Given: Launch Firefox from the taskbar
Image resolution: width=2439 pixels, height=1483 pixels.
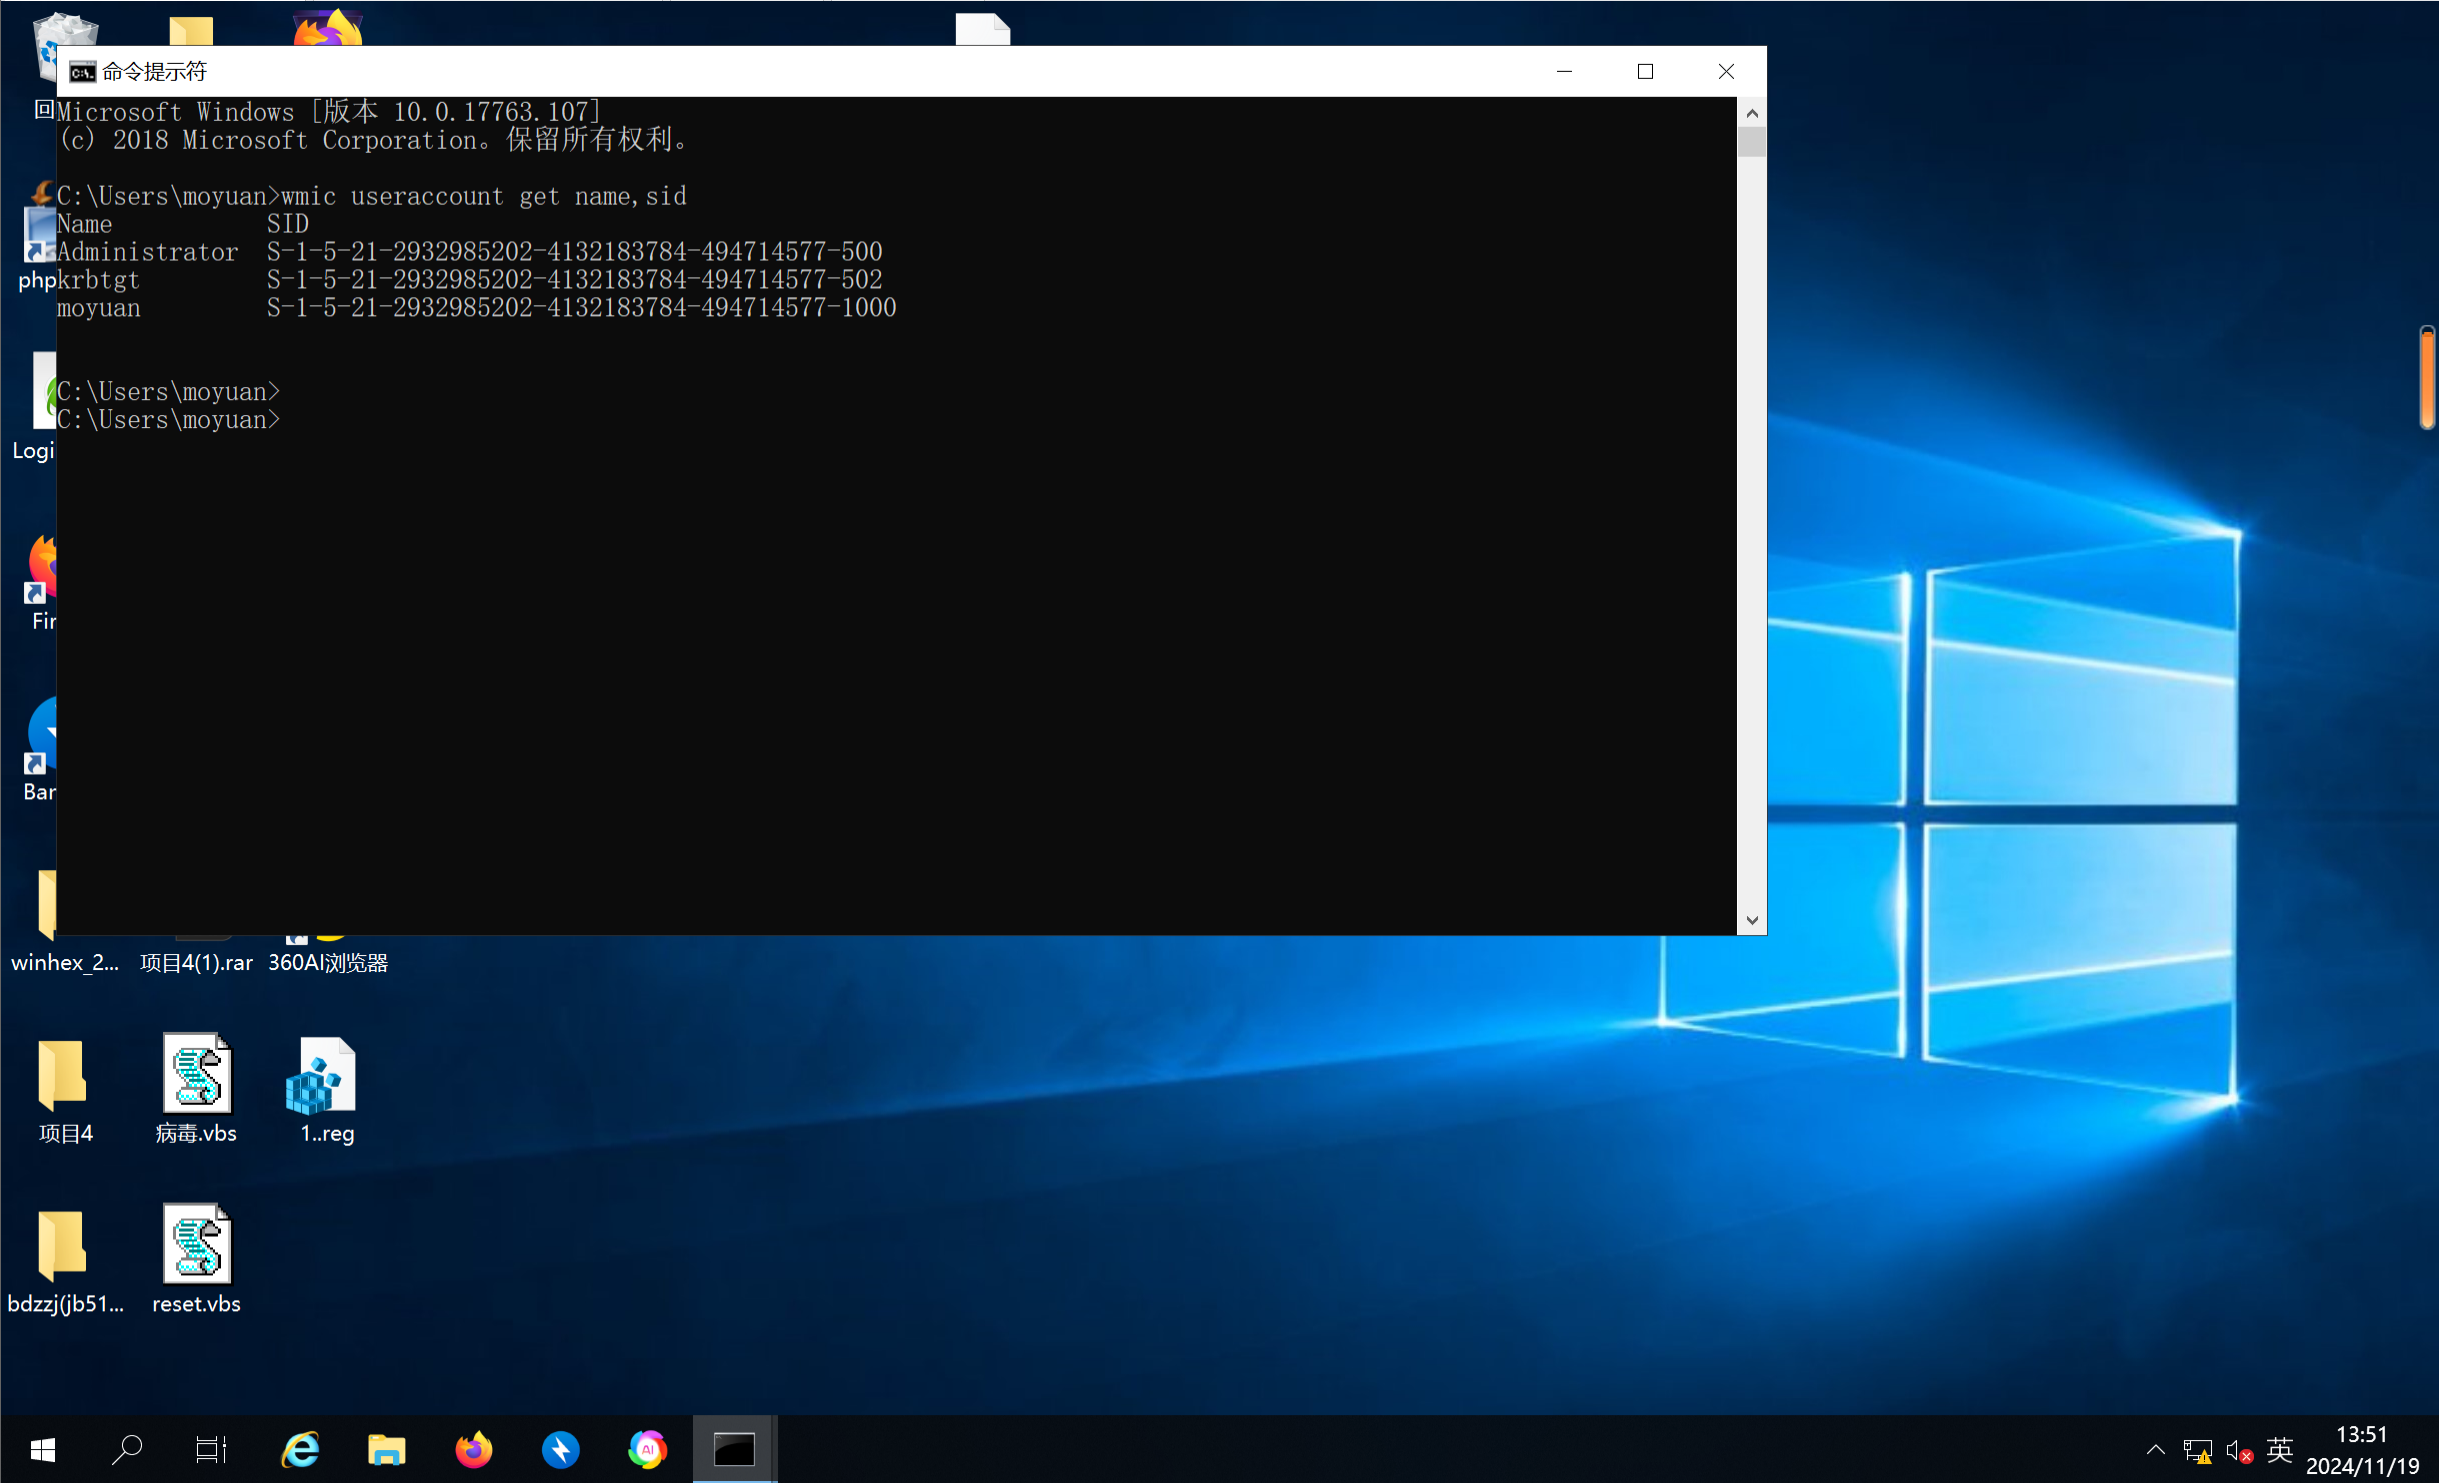Looking at the screenshot, I should coord(474,1449).
